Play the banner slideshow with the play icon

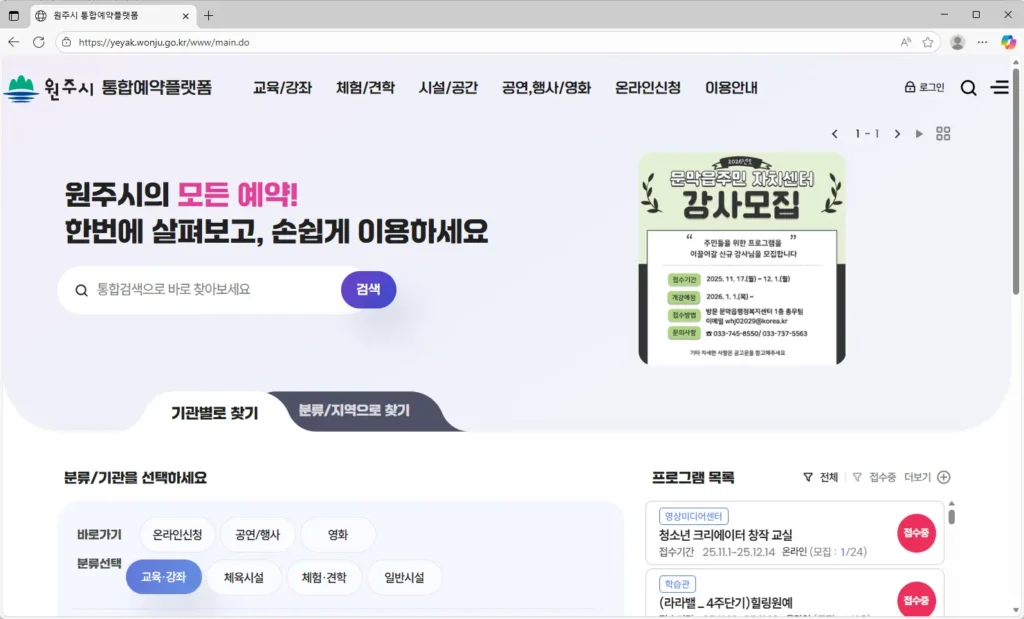click(x=919, y=133)
